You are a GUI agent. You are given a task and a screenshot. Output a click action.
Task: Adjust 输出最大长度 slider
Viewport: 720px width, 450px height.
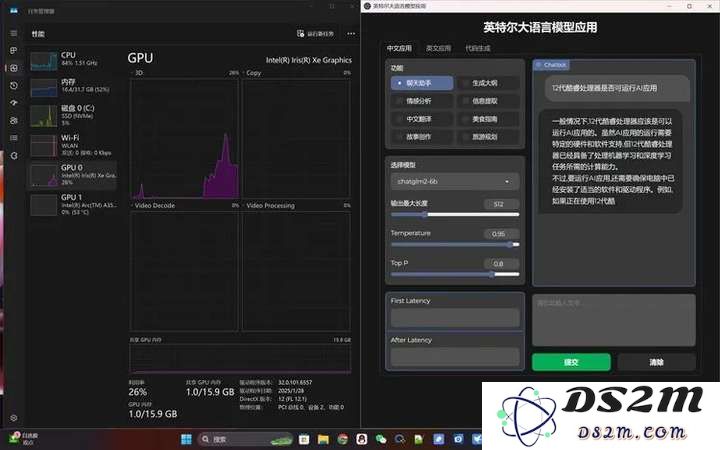click(x=455, y=214)
